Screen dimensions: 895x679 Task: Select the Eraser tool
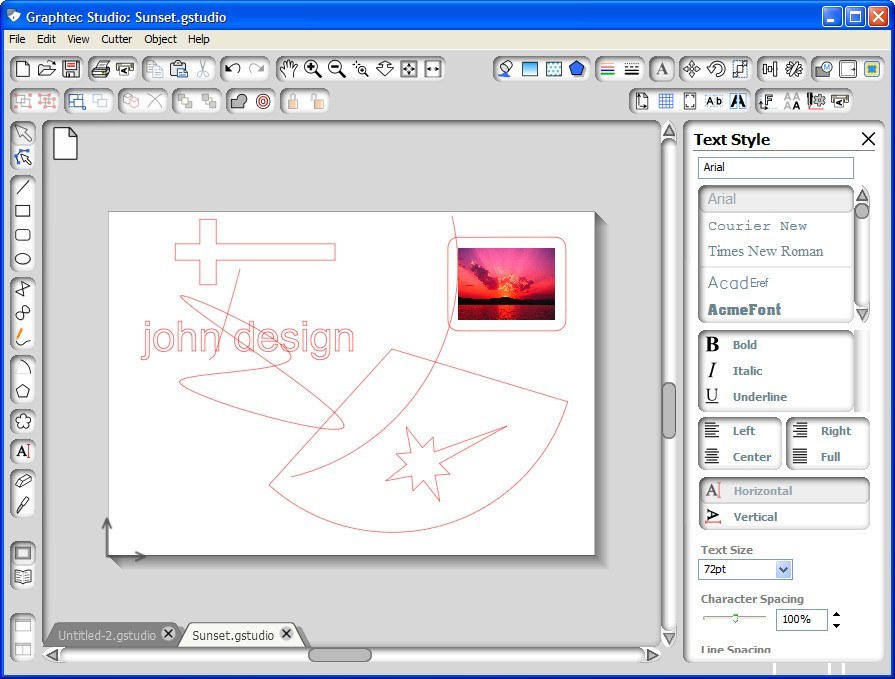23,481
